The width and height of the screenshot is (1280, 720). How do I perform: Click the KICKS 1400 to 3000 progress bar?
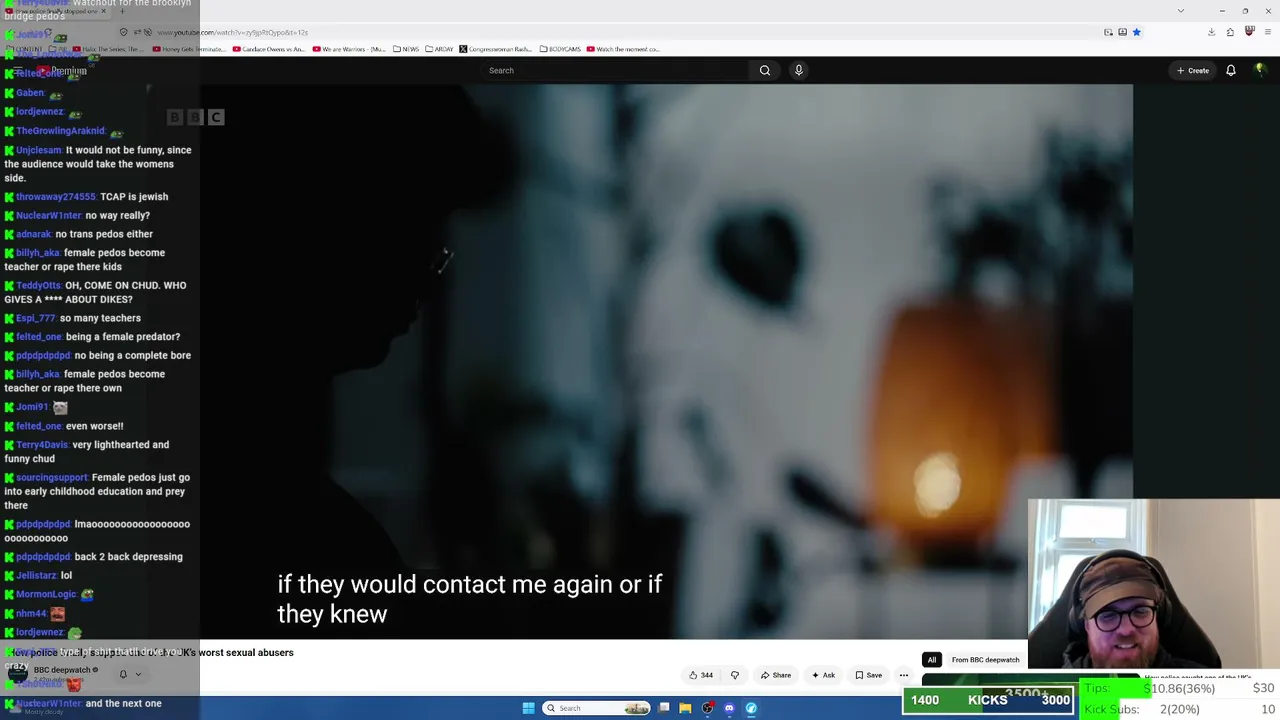[x=988, y=700]
